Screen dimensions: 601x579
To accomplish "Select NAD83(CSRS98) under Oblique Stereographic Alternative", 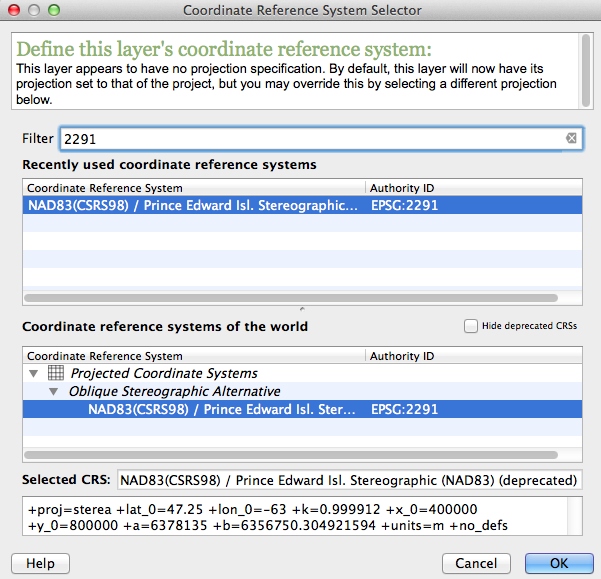I will (222, 409).
